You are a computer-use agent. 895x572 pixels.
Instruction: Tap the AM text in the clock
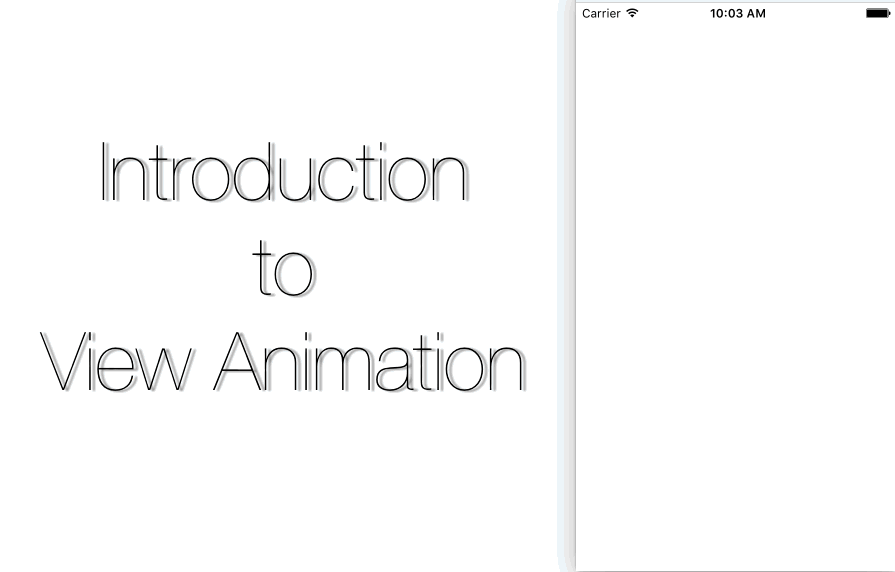click(x=755, y=13)
